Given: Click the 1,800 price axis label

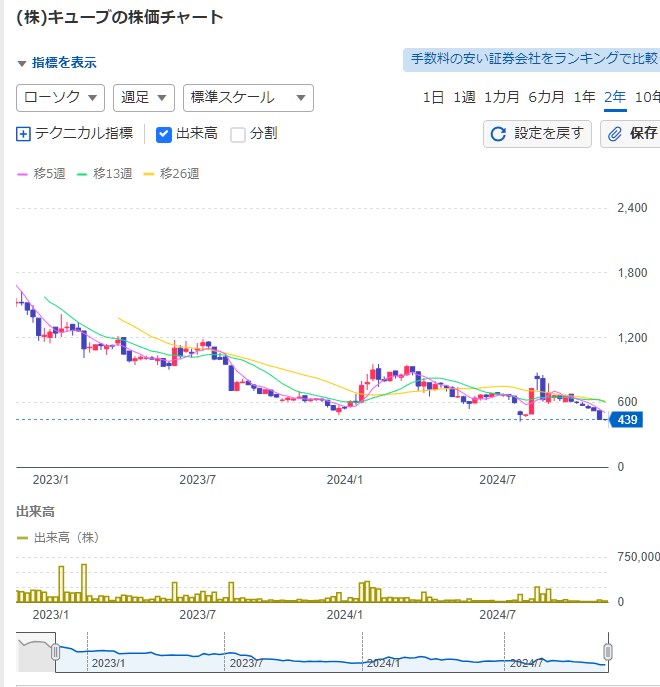Looking at the screenshot, I should click(632, 273).
